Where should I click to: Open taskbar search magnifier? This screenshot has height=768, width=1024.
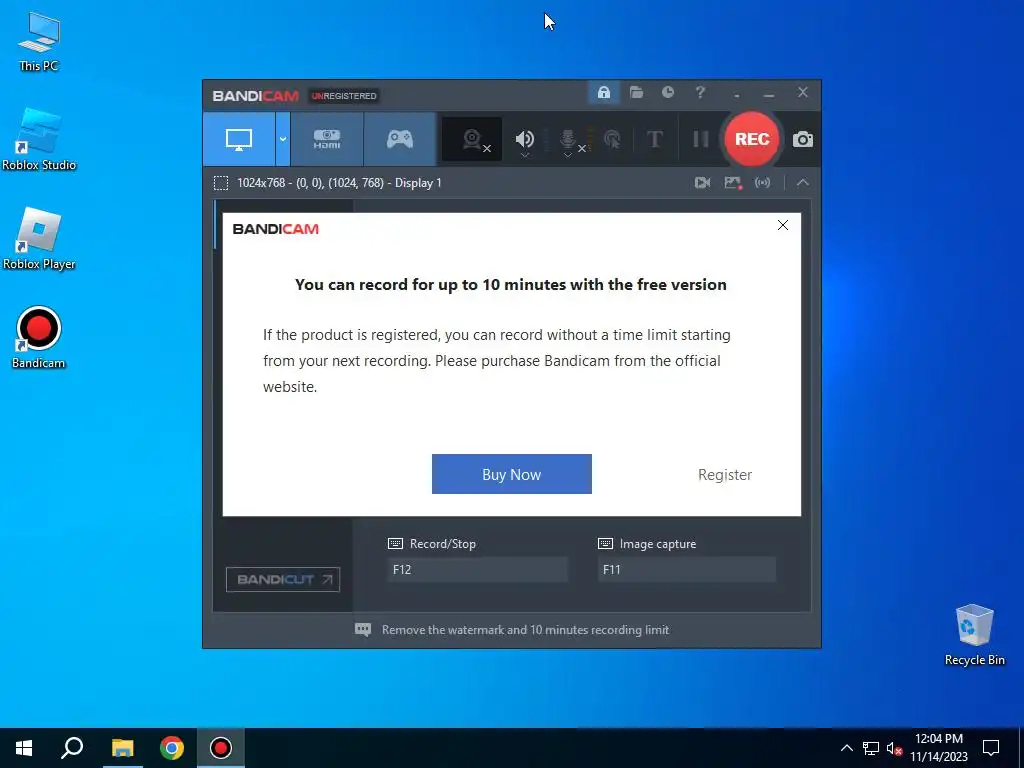point(72,748)
